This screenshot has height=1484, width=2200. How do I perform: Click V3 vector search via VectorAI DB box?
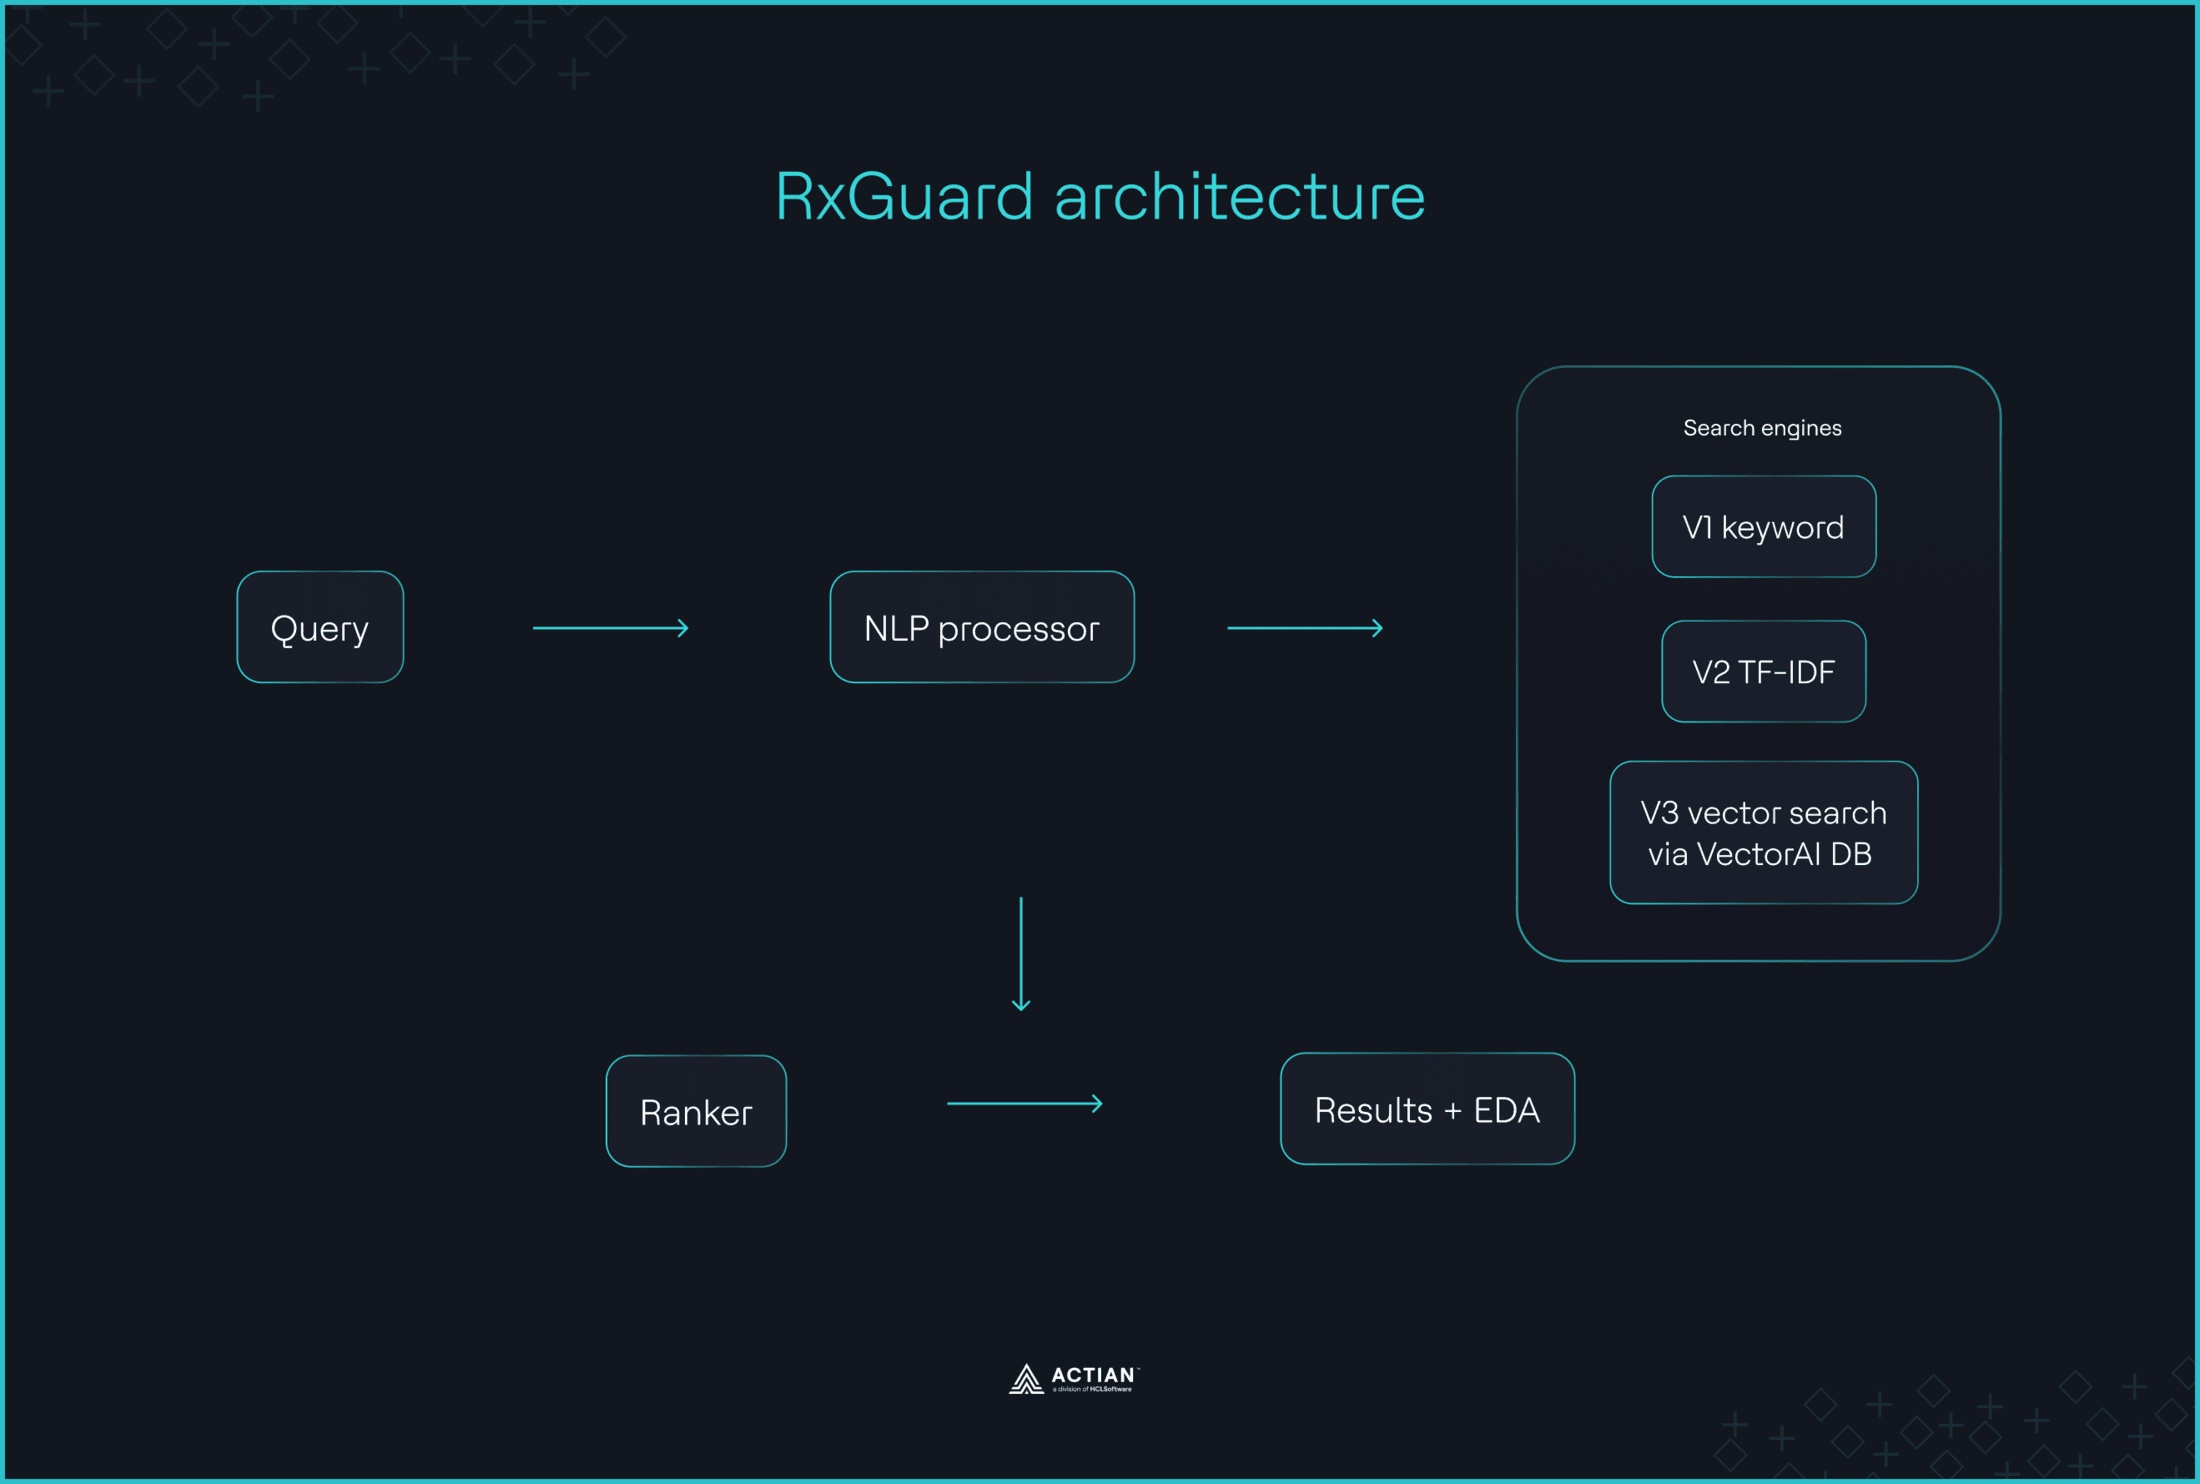click(x=1763, y=832)
